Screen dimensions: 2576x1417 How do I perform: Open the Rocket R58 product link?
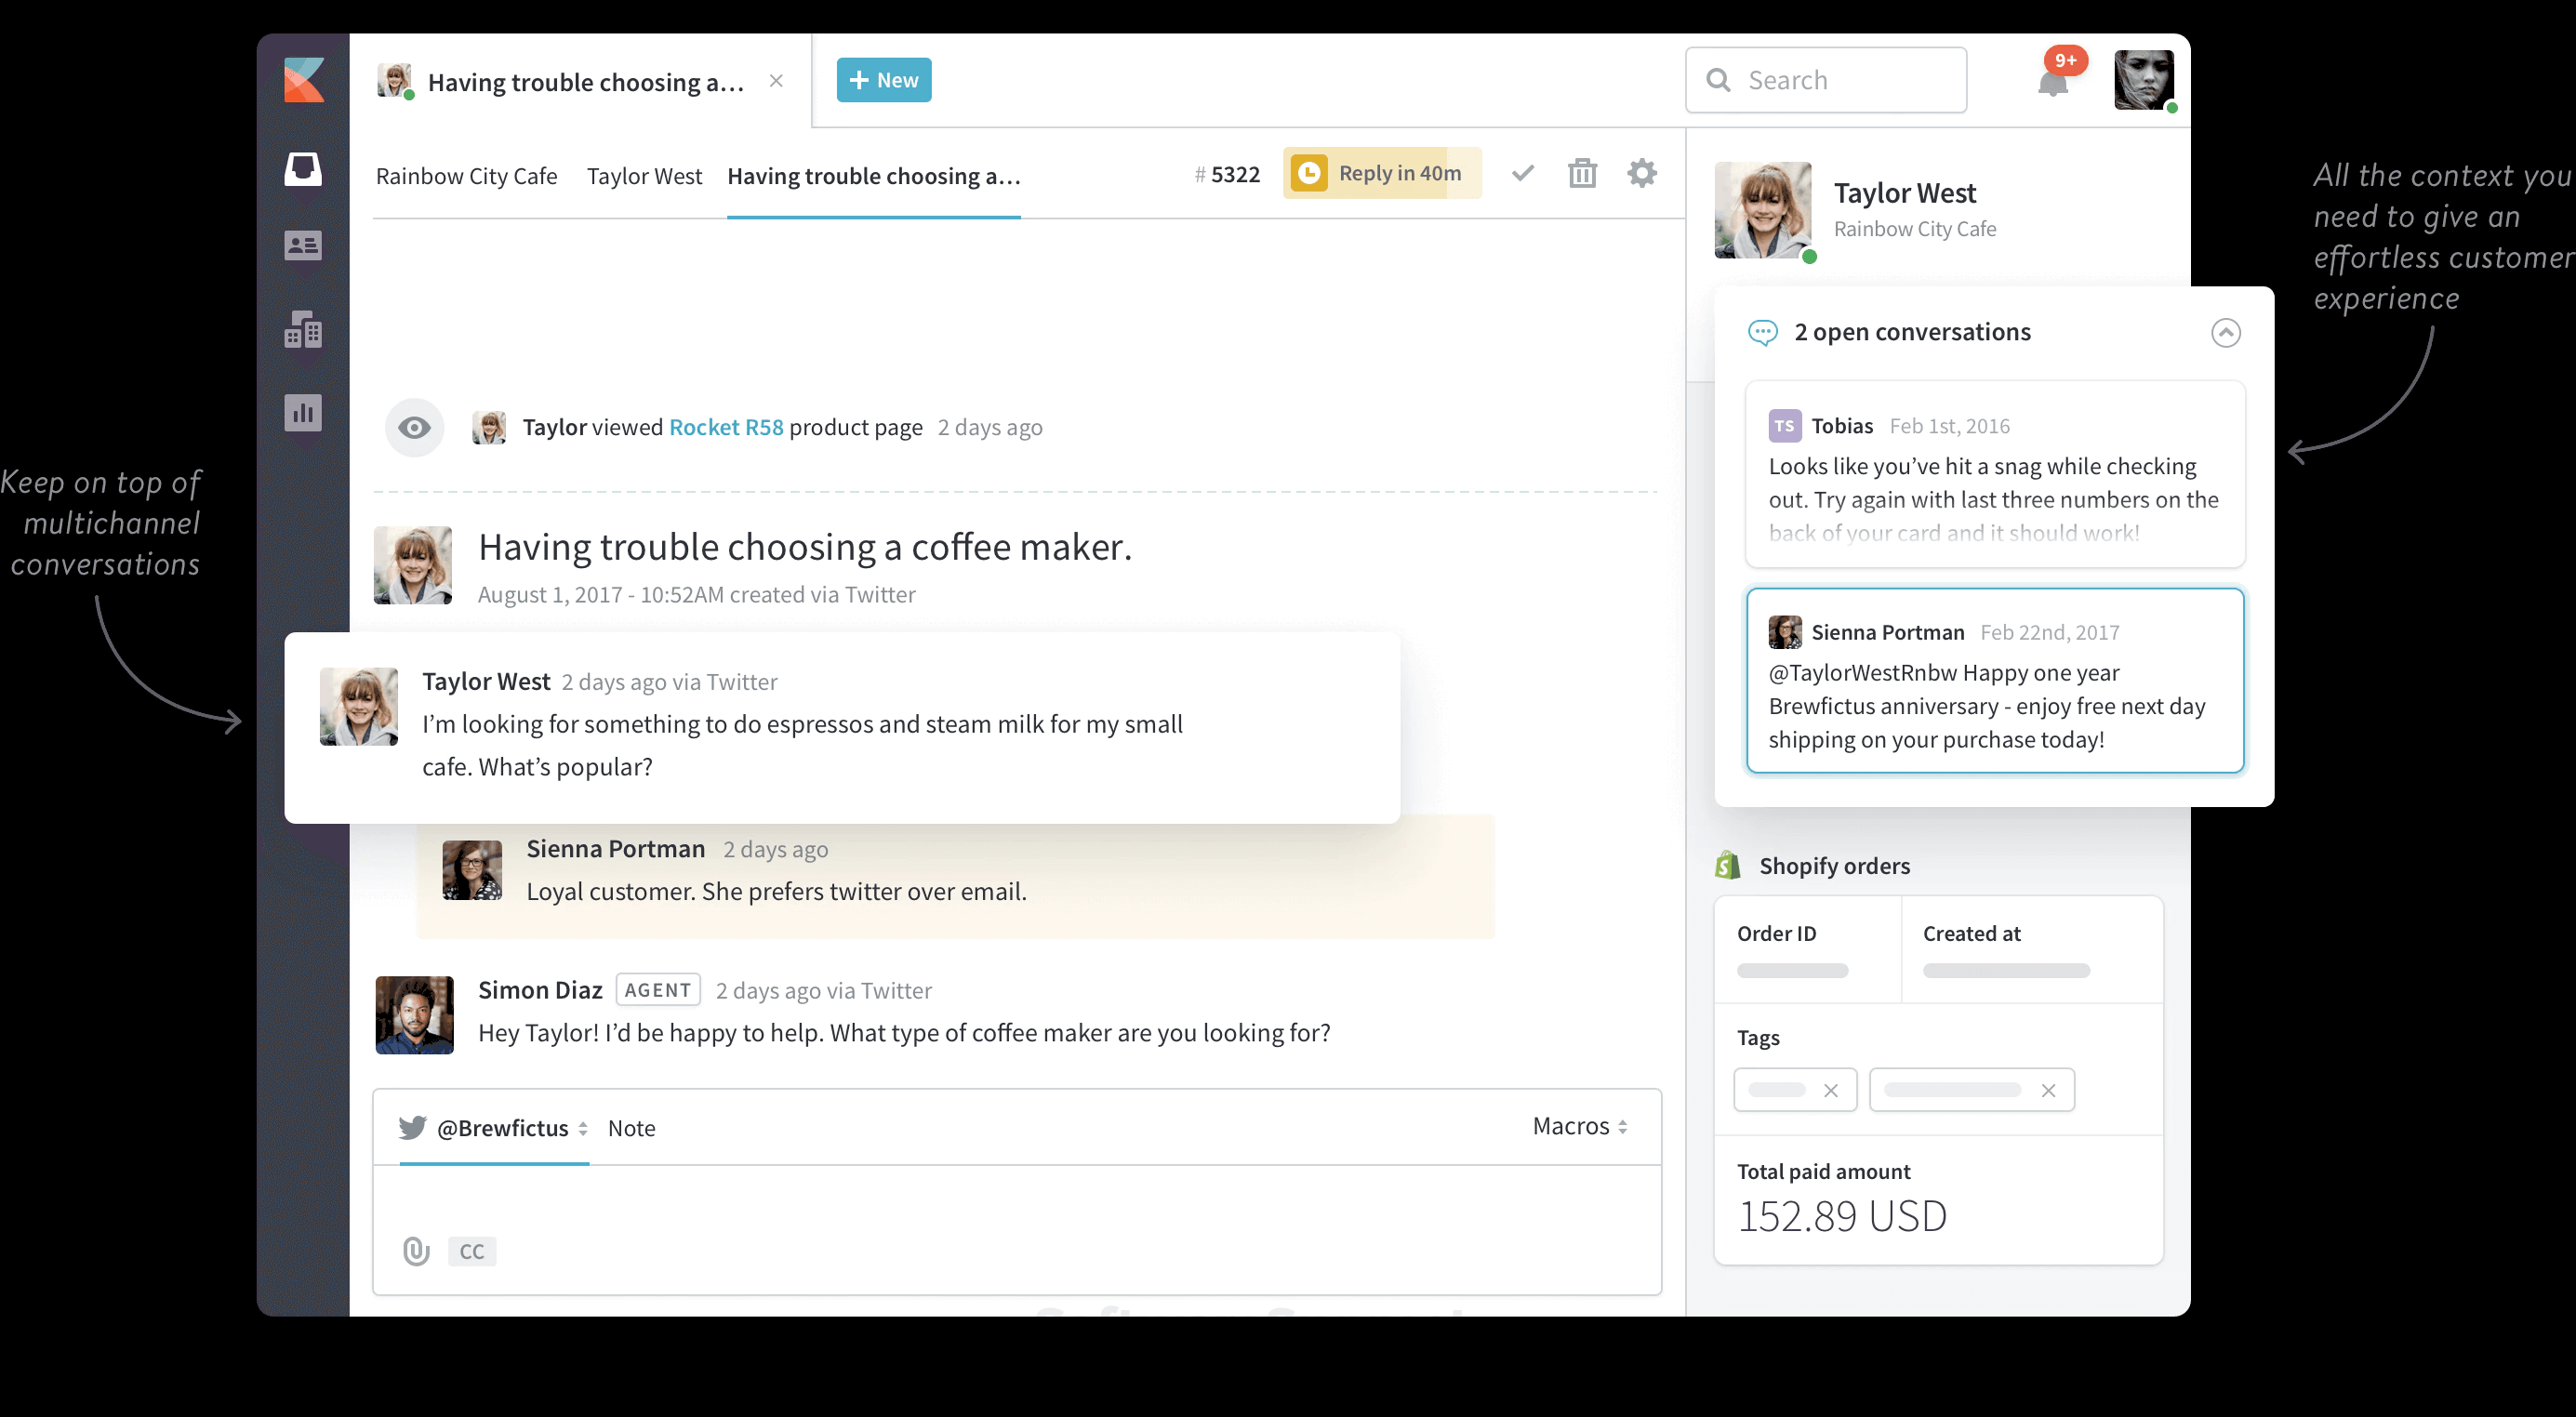pyautogui.click(x=725, y=427)
